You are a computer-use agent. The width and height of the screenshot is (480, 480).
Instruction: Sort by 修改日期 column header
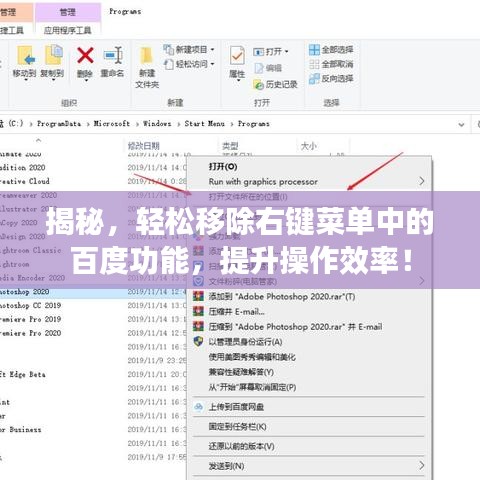pyautogui.click(x=143, y=146)
